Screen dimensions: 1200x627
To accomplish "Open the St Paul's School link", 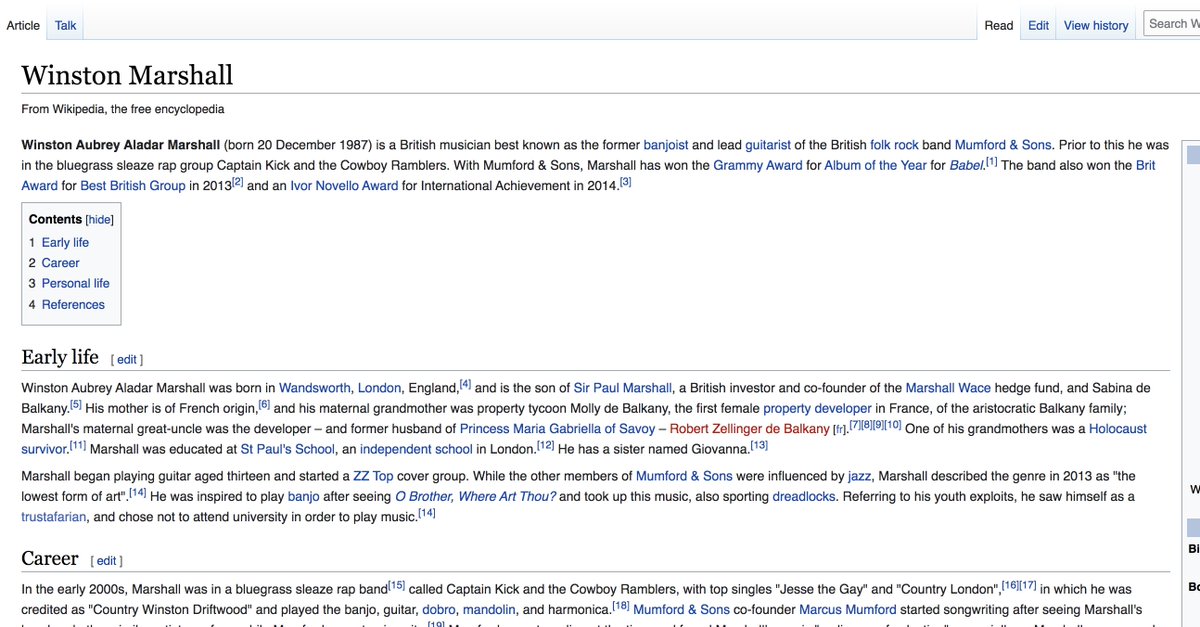I will pyautogui.click(x=289, y=449).
